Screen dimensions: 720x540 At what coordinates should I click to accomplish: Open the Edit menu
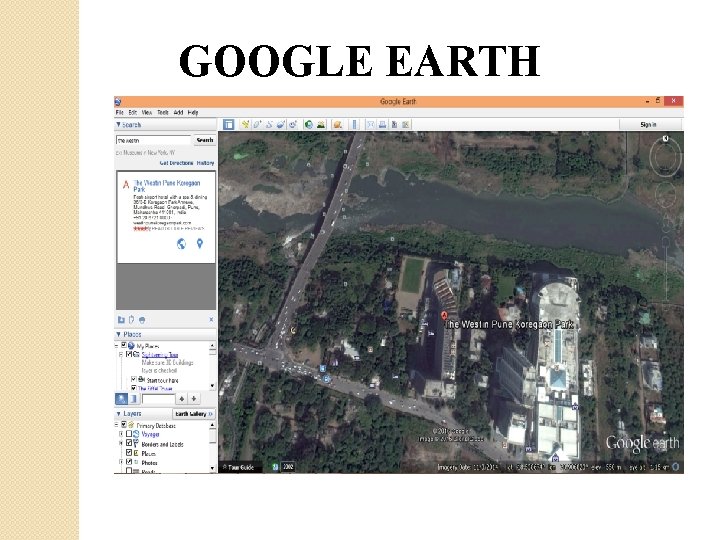click(133, 112)
